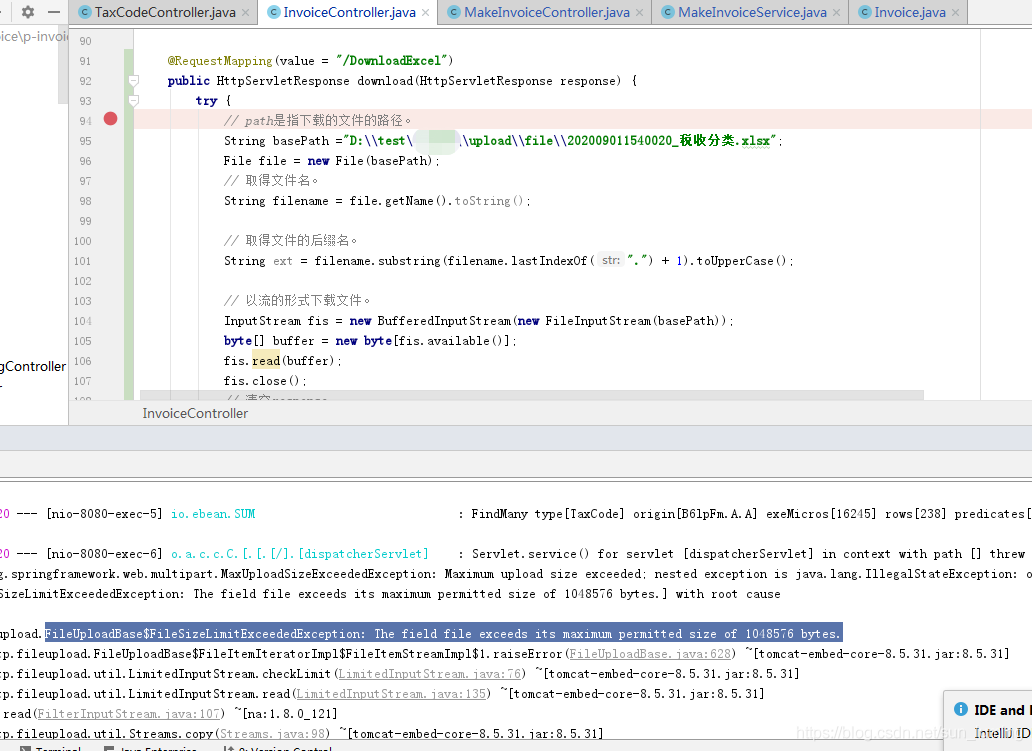1032x751 pixels.
Task: Open the MakeInvoiceController.java tab
Action: [546, 13]
